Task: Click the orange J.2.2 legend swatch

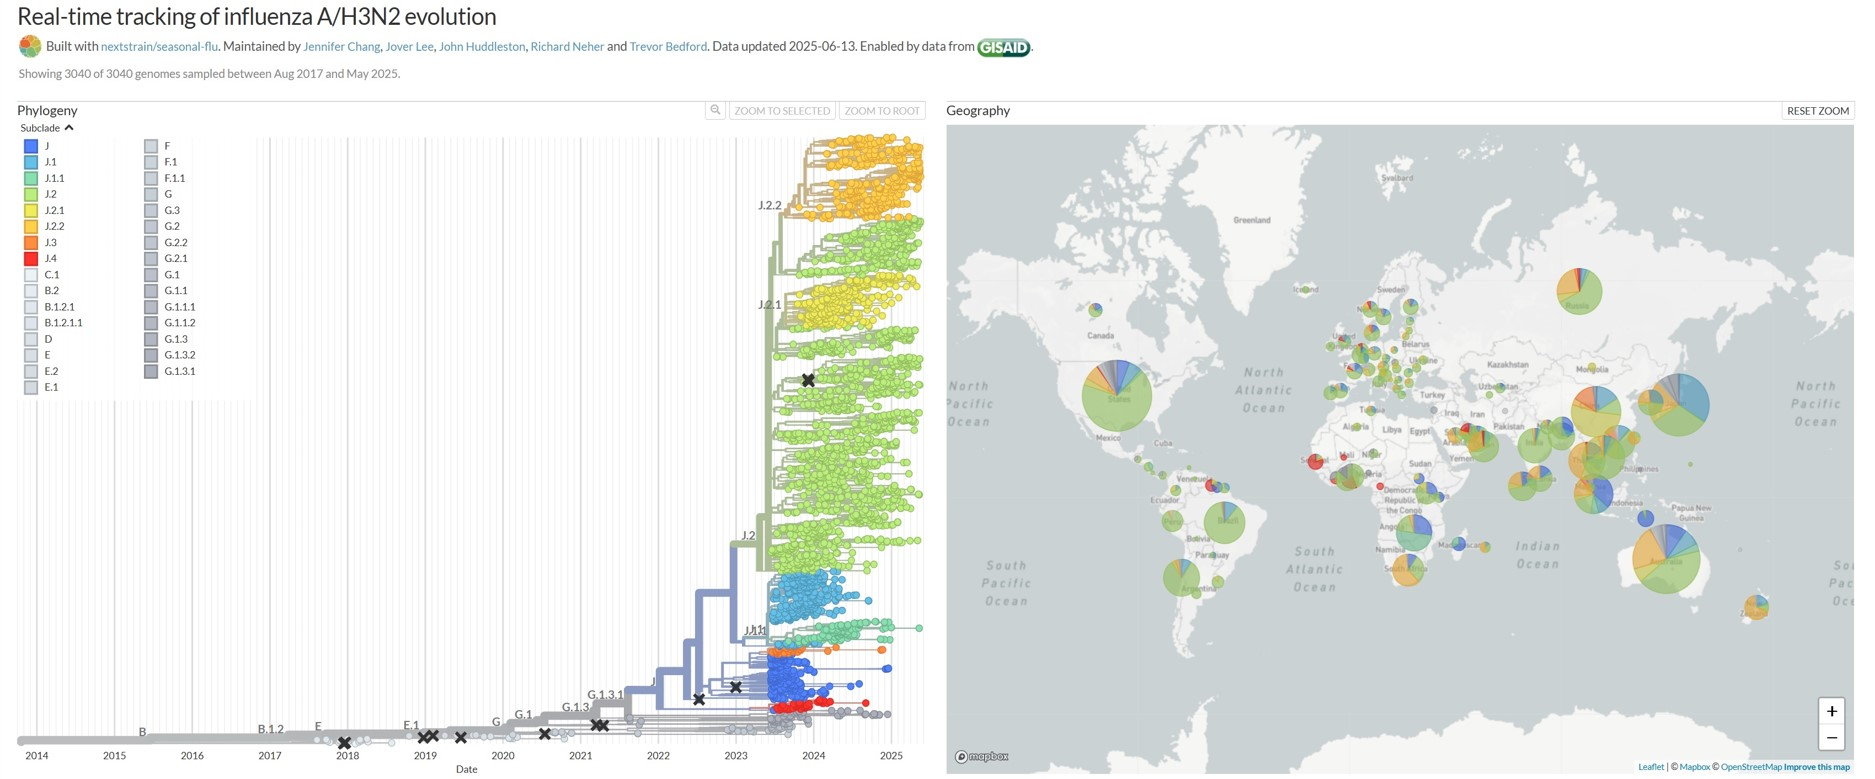Action: [x=31, y=227]
